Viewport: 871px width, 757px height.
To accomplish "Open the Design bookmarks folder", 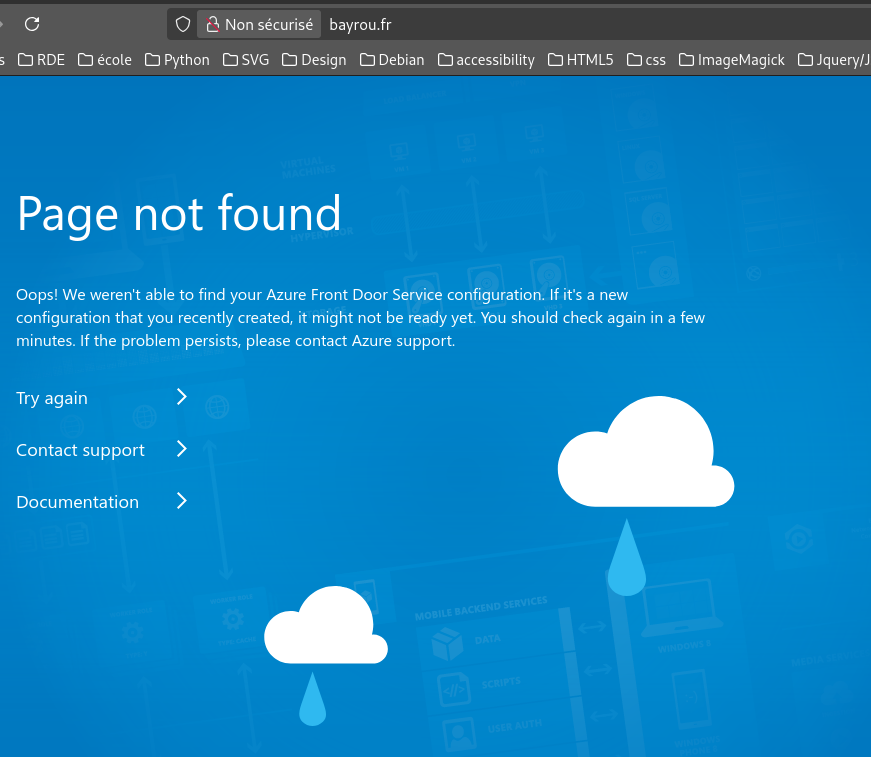I will tap(314, 59).
